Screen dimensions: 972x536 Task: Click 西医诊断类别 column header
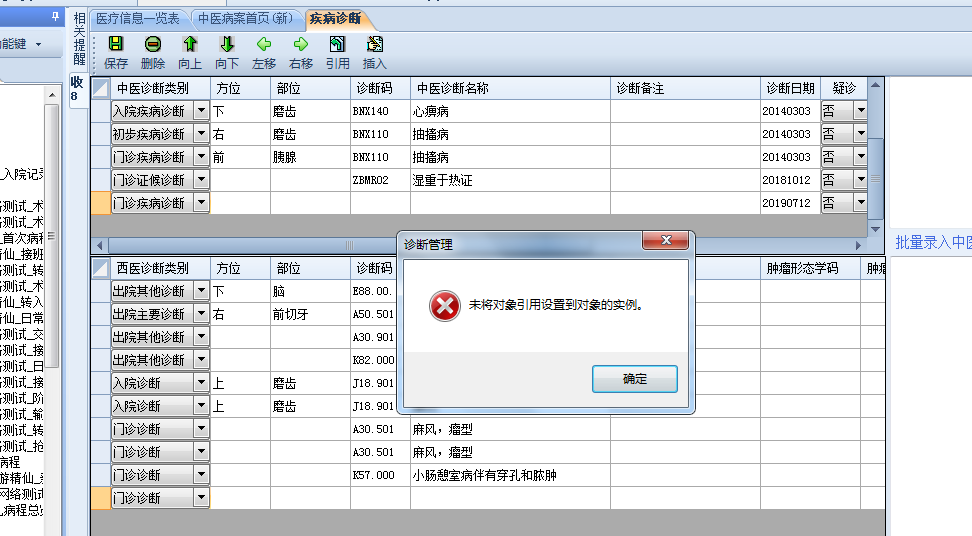point(161,268)
